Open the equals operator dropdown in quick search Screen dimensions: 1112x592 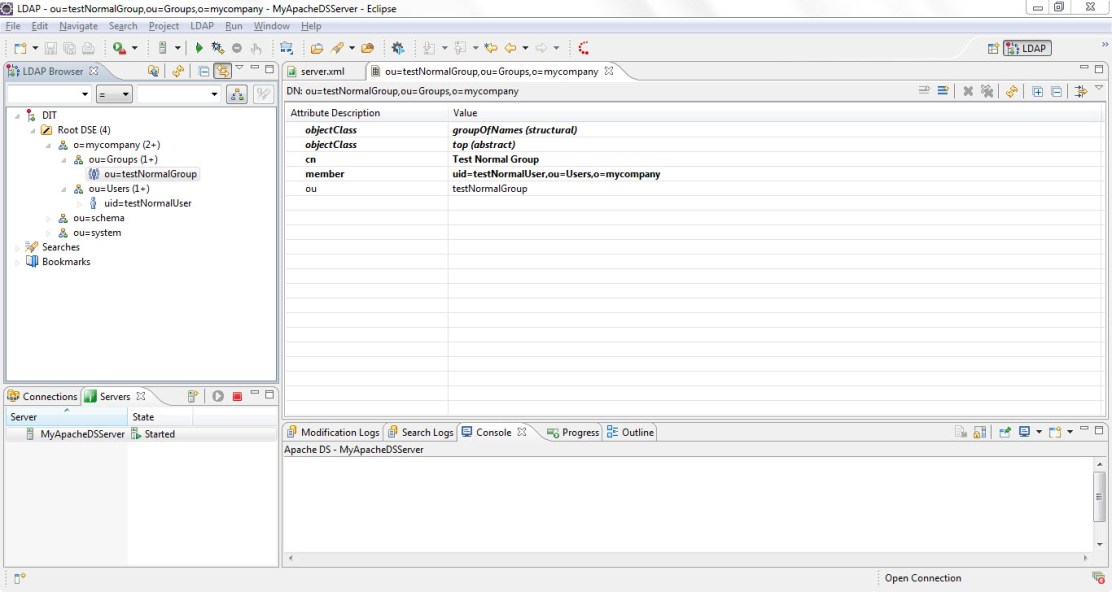[x=114, y=94]
